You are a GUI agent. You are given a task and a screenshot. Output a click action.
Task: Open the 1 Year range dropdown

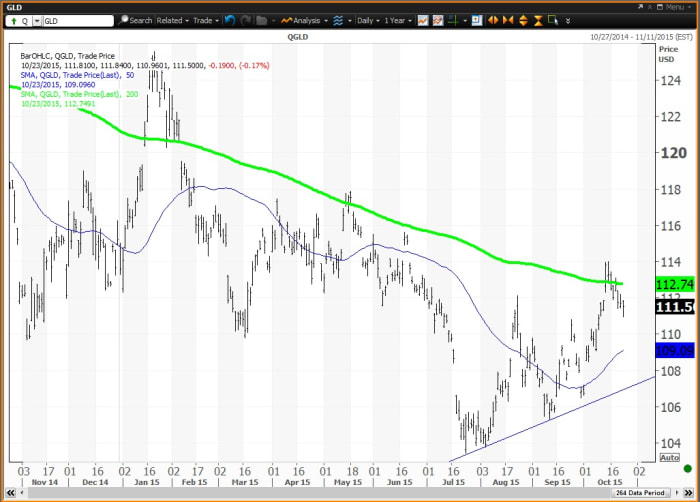coord(398,20)
